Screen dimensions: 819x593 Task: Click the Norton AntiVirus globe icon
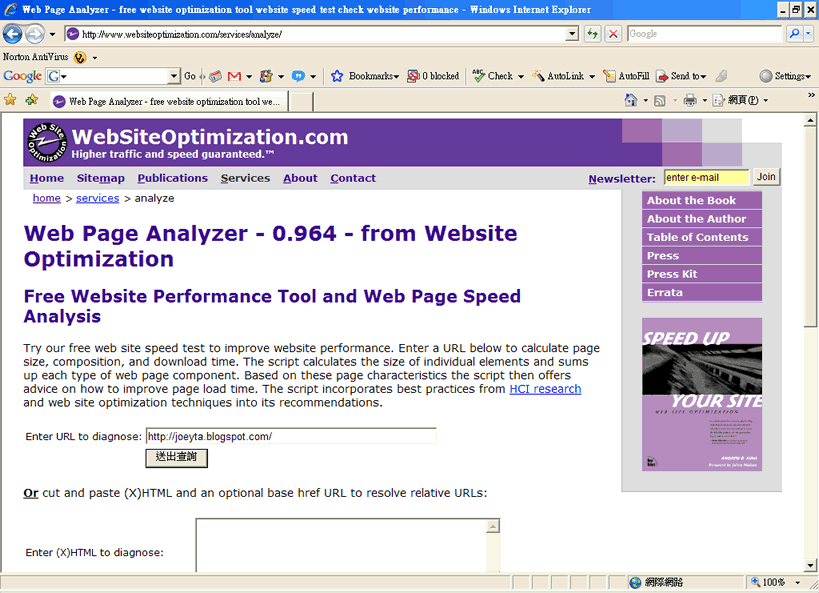coord(80,57)
